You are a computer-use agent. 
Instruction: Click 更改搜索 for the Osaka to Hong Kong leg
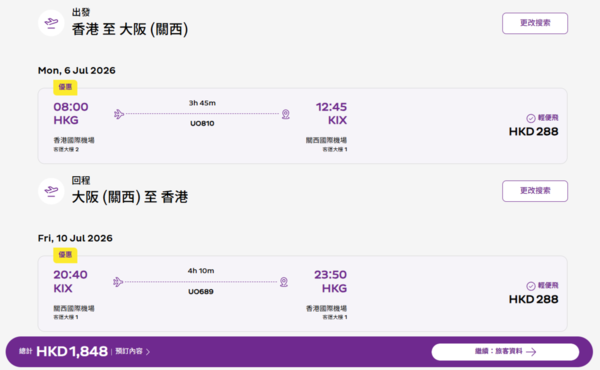tap(535, 191)
